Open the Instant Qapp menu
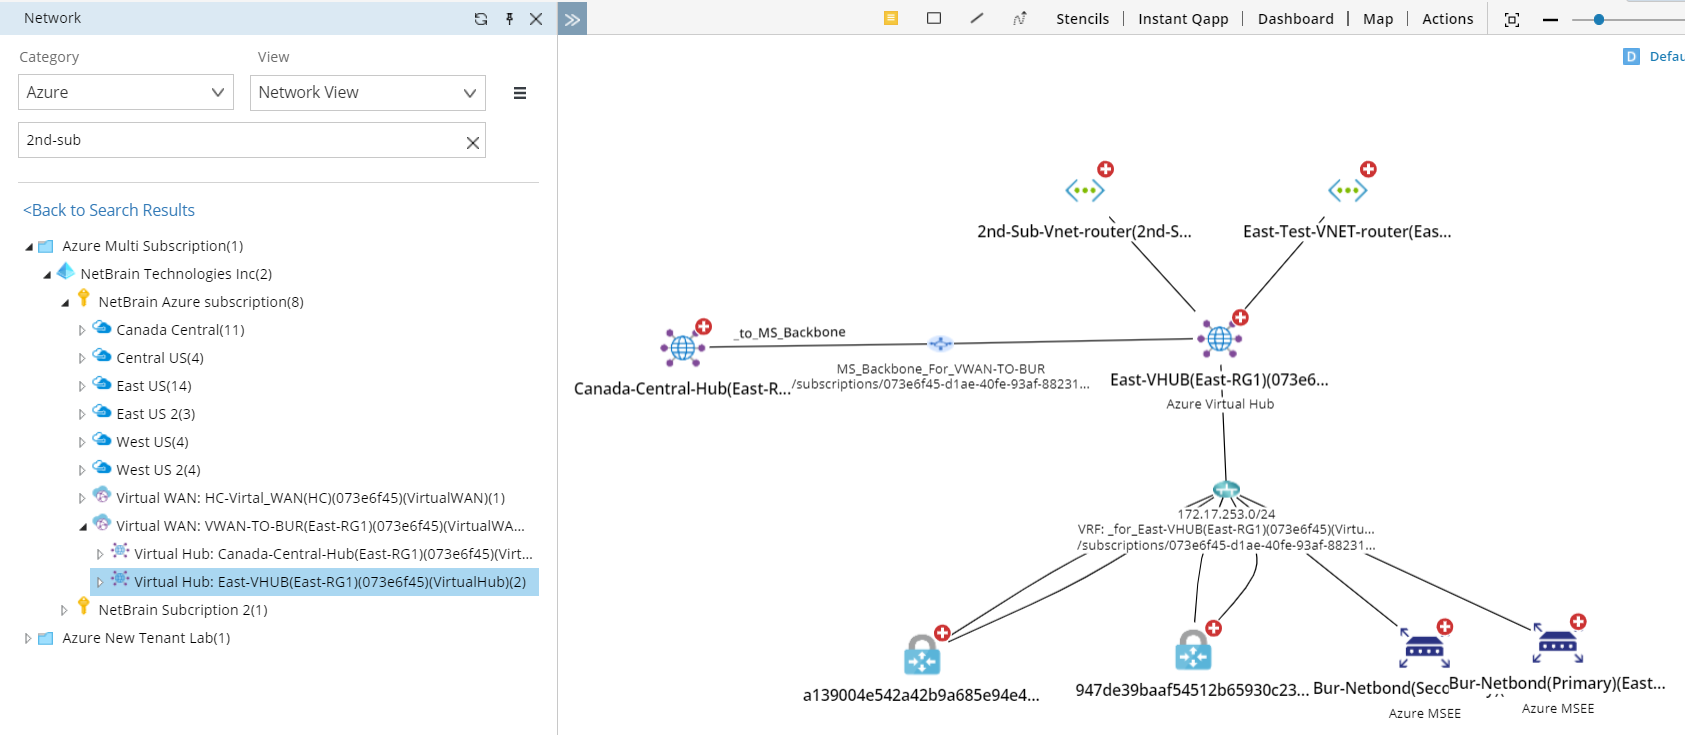1685x735 pixels. click(1183, 19)
